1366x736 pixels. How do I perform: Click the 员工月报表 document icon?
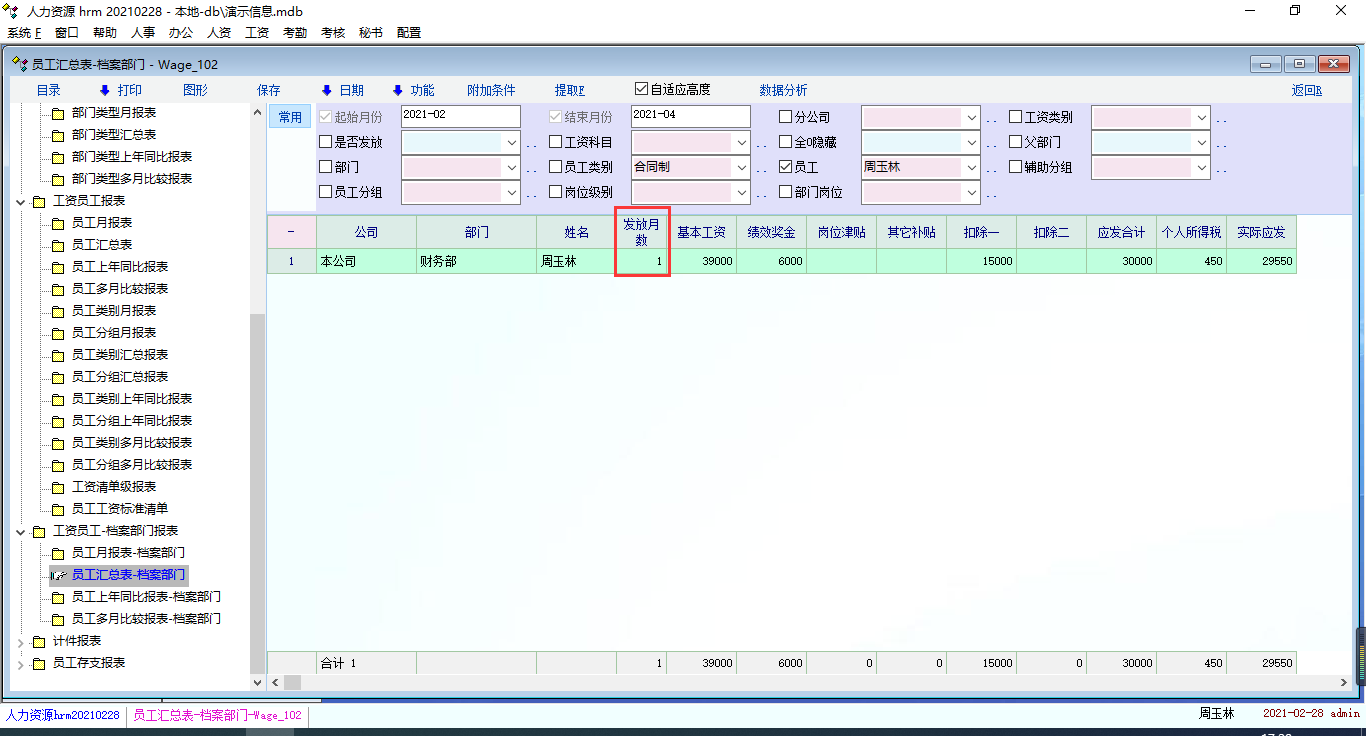pyautogui.click(x=58, y=223)
